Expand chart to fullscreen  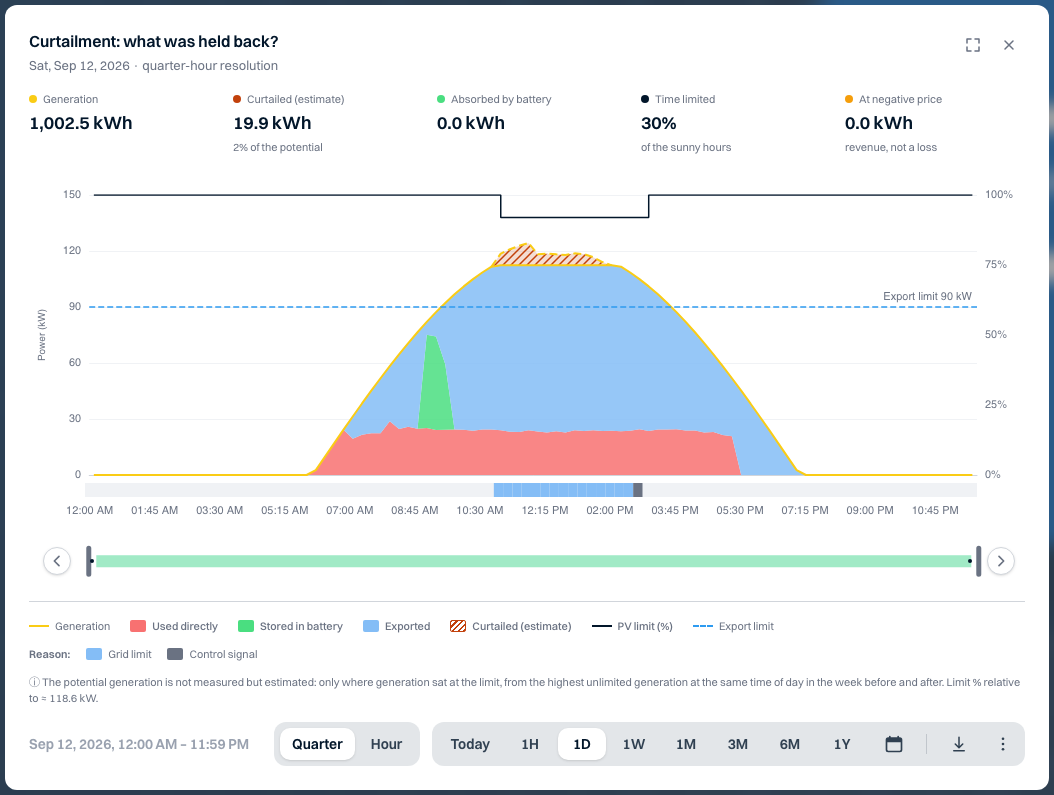[x=973, y=45]
